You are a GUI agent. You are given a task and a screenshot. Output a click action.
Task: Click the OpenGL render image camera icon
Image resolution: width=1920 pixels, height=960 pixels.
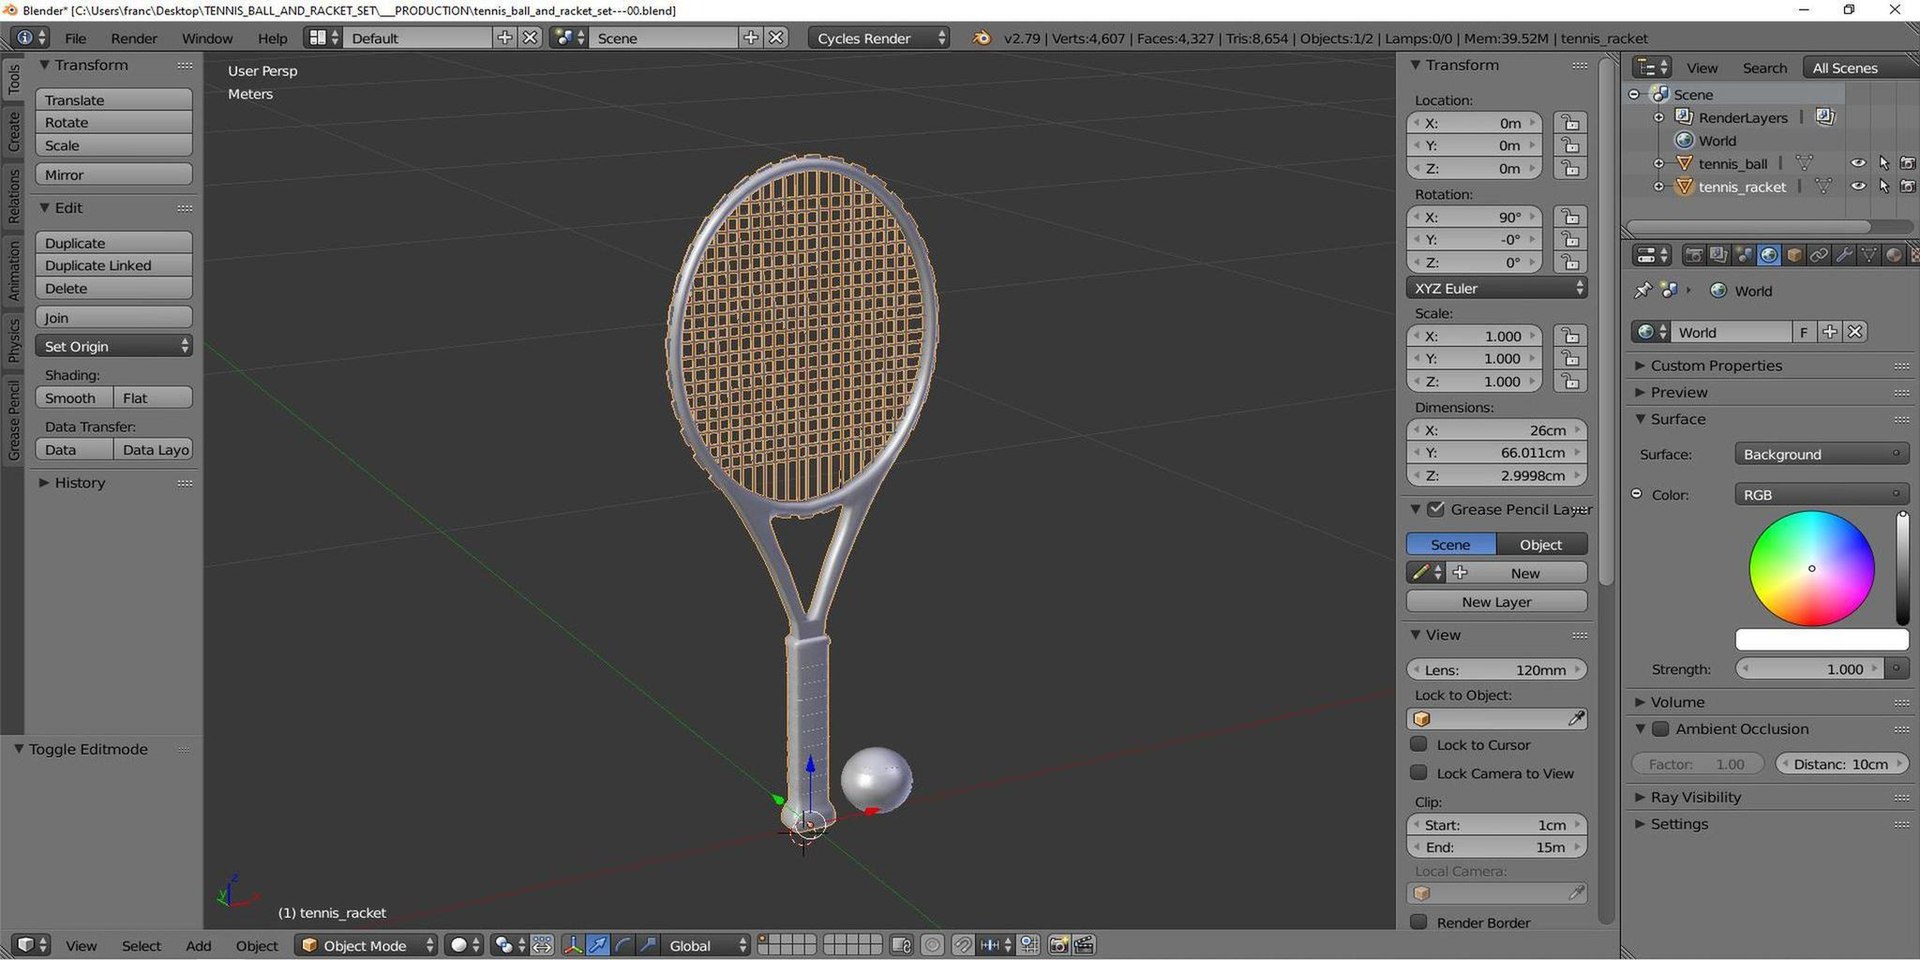(1059, 945)
